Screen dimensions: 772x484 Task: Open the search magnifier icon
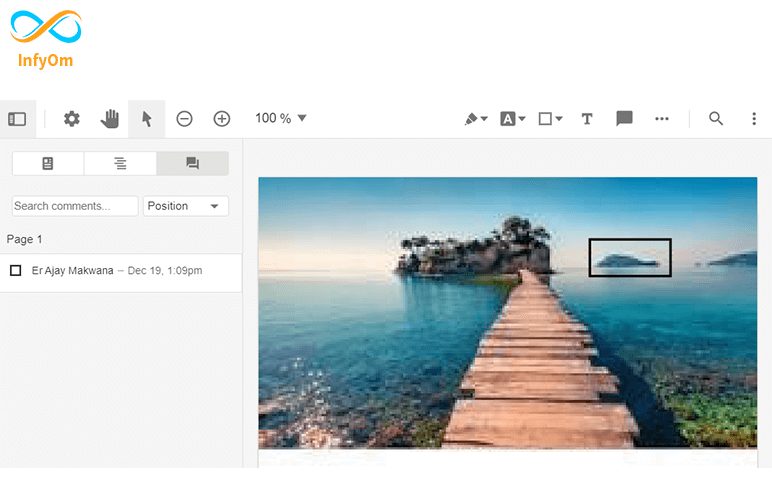coord(716,119)
